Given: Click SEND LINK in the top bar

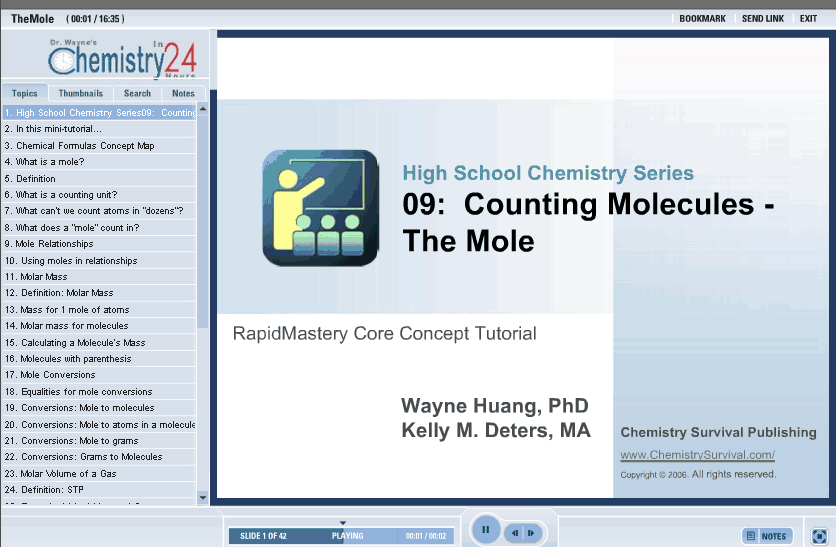Looking at the screenshot, I should (x=762, y=19).
